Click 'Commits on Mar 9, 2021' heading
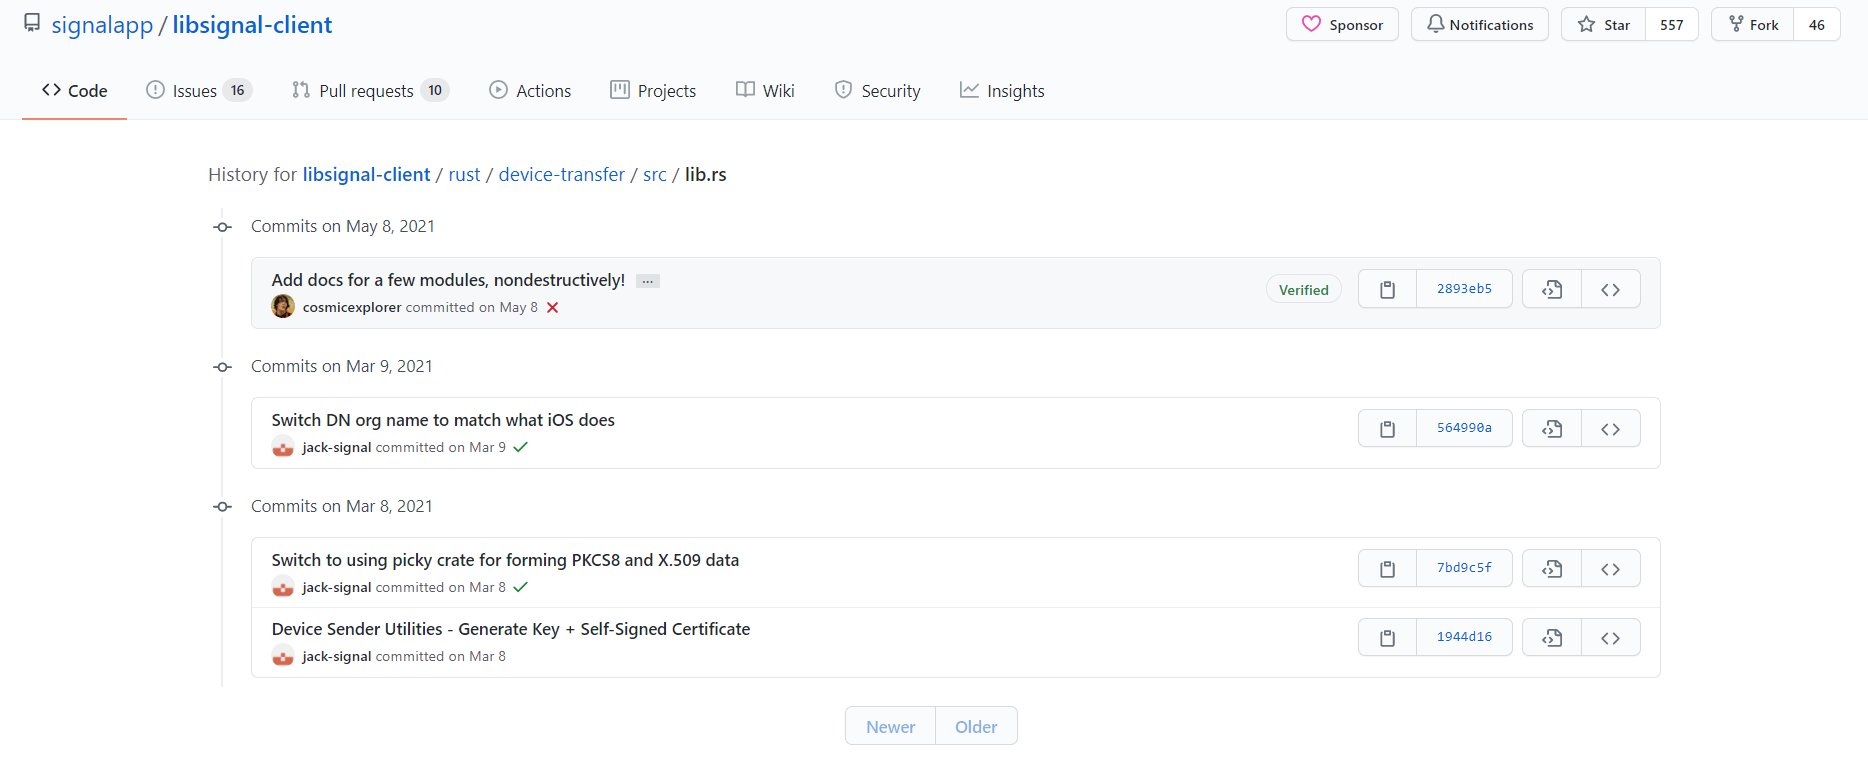 click(342, 366)
